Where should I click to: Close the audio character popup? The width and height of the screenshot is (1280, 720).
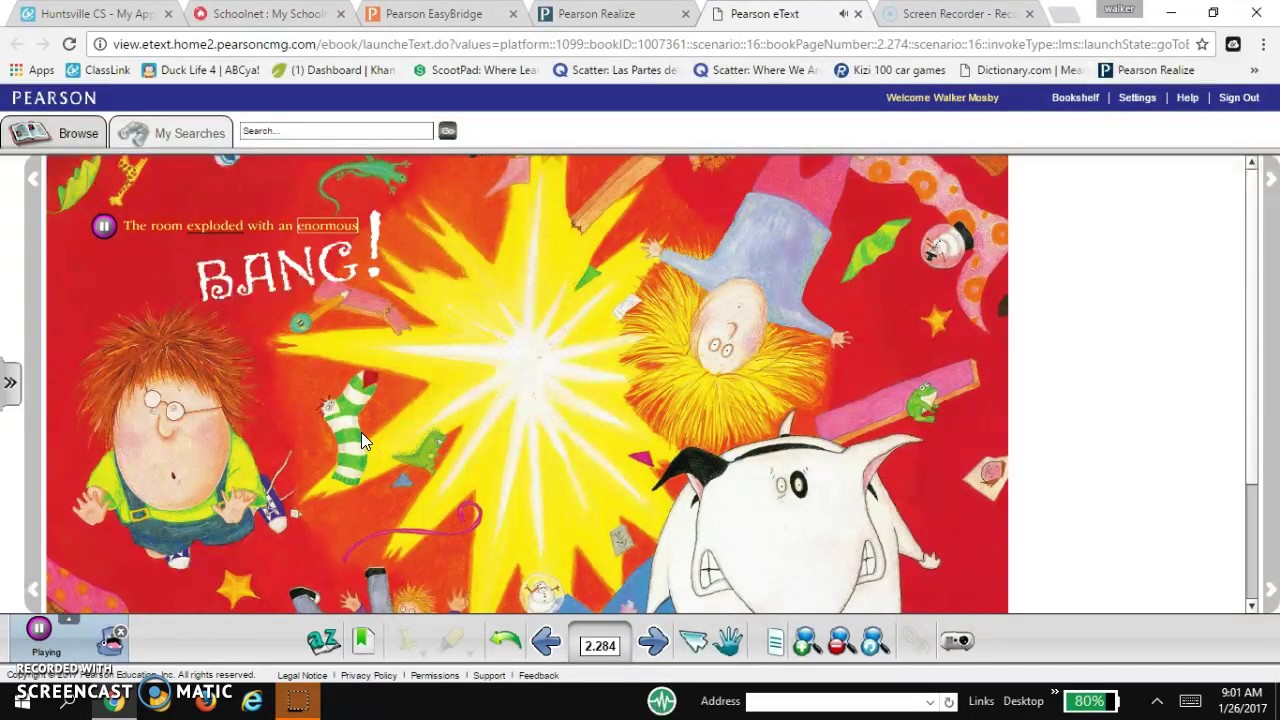point(120,632)
